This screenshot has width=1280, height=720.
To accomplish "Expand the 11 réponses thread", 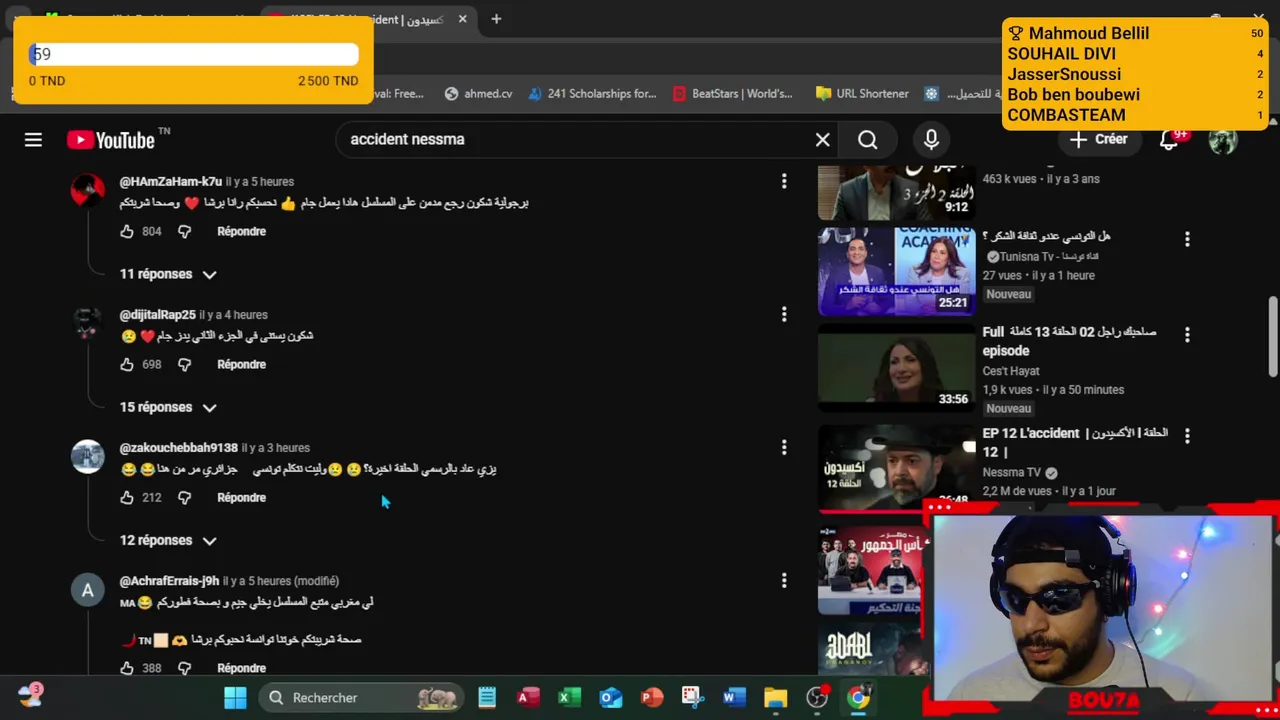I will 168,274.
